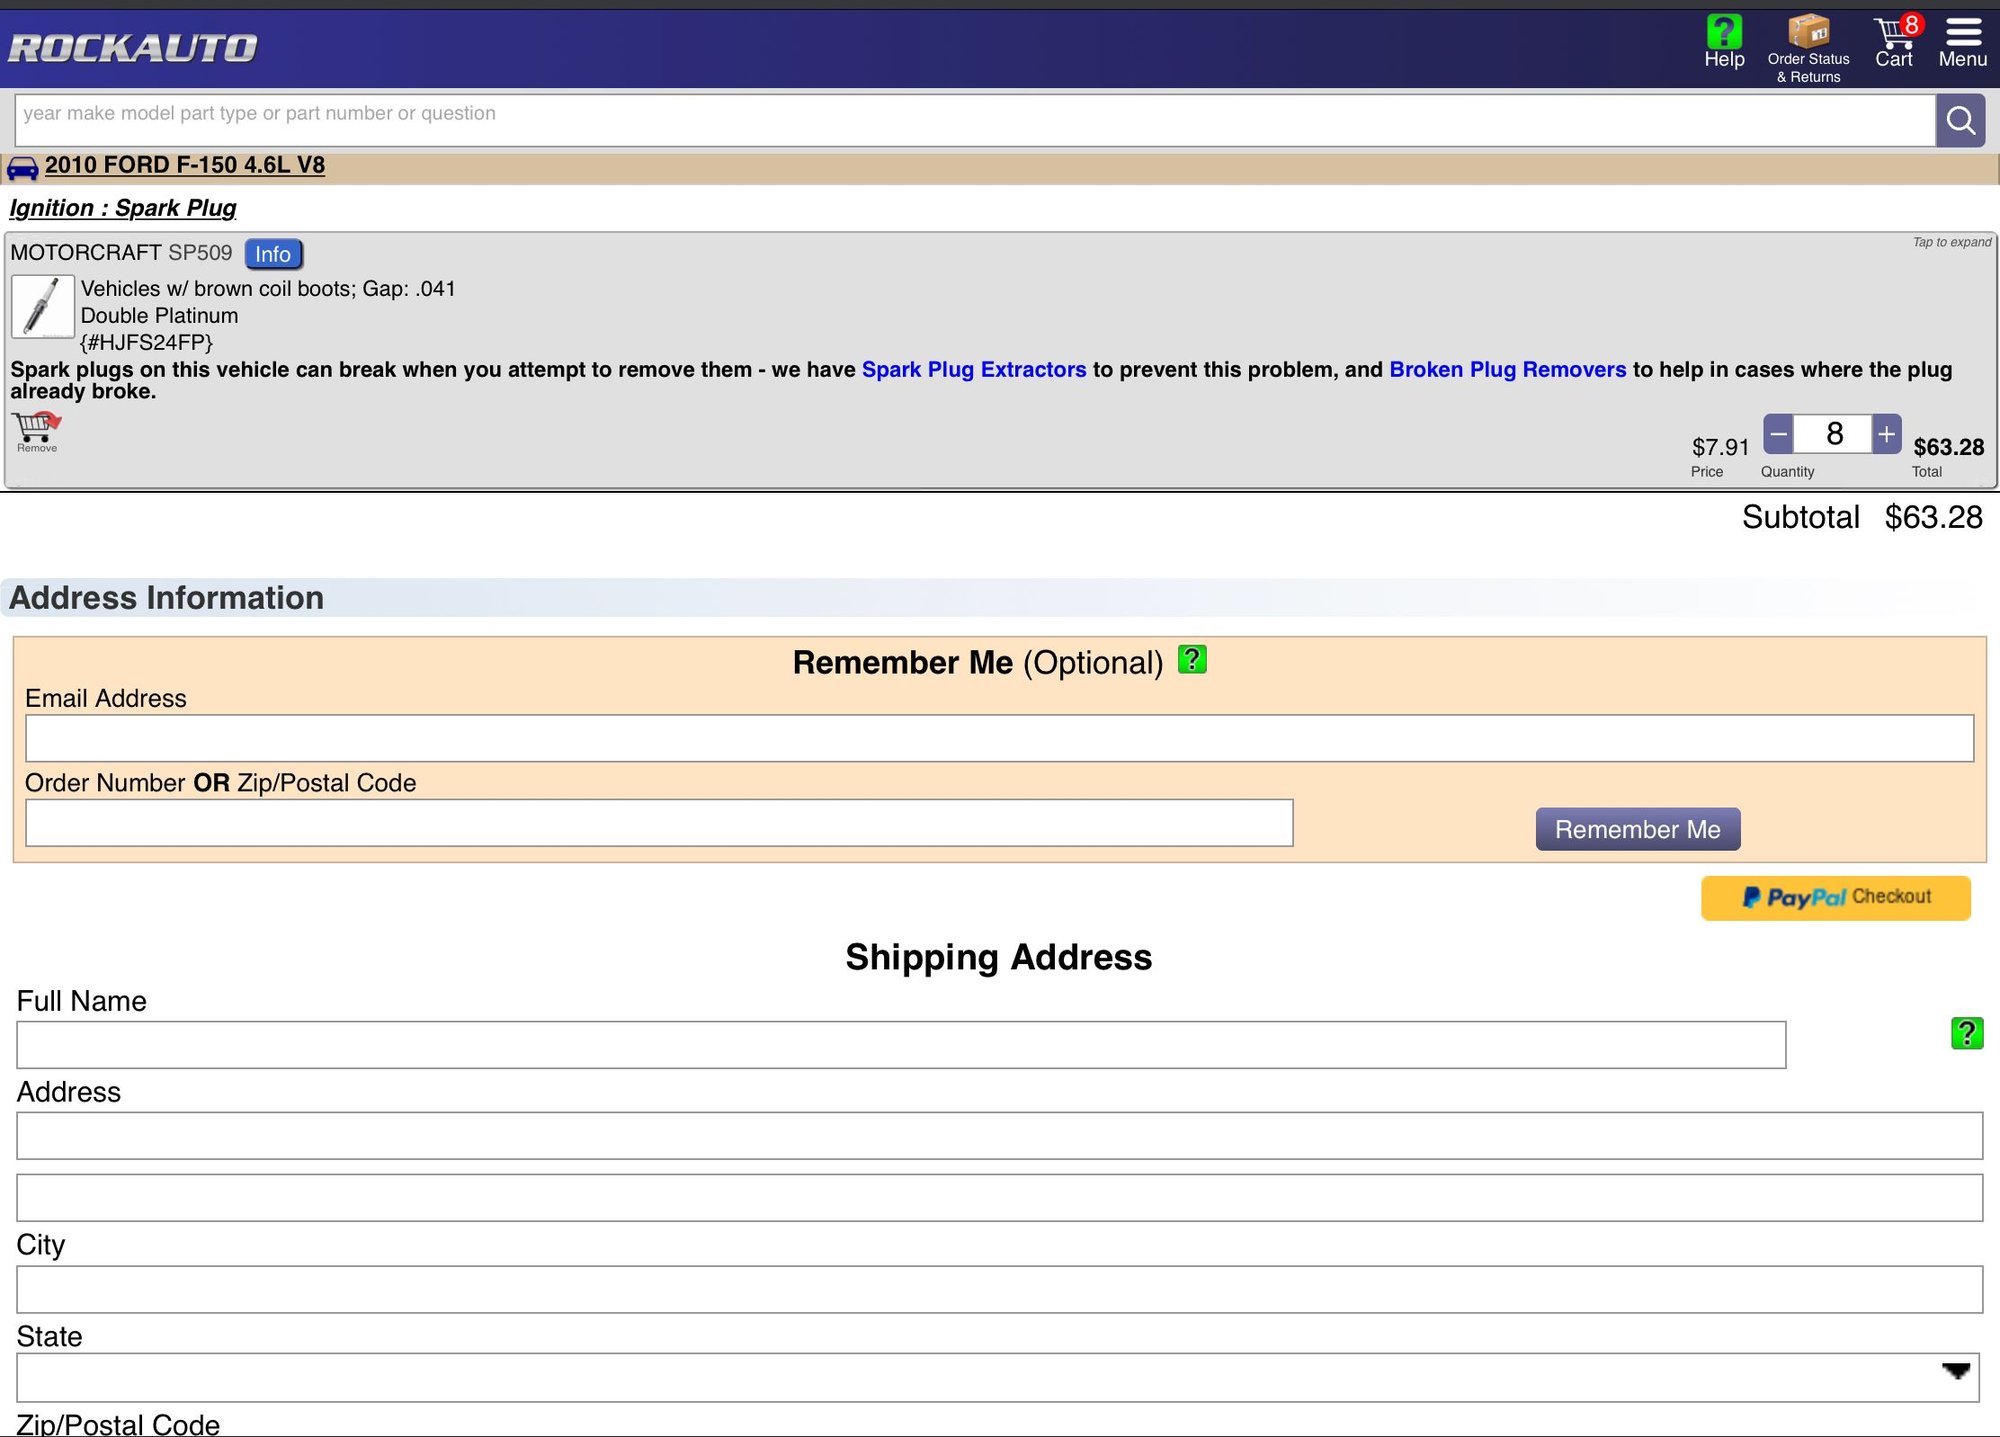Open the Spark Plug Extractors link

pyautogui.click(x=973, y=370)
